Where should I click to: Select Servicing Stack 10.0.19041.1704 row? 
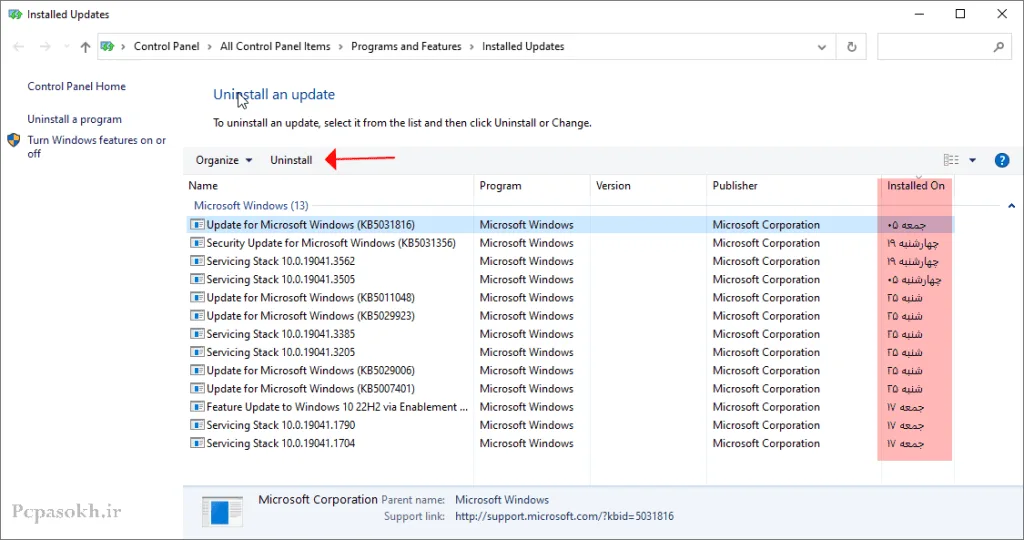coord(569,443)
